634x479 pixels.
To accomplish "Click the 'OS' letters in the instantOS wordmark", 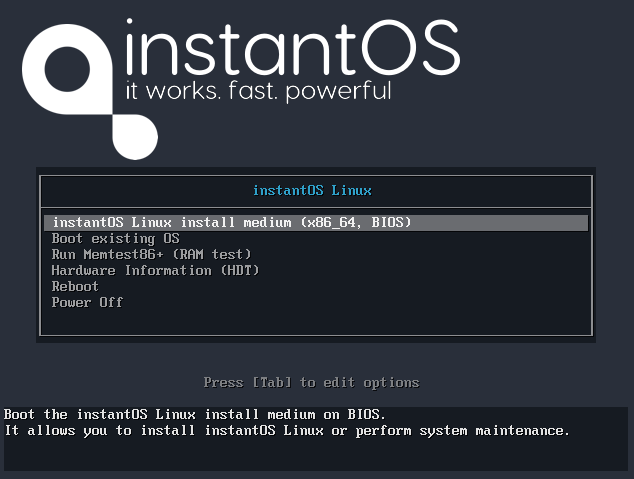I will click(x=420, y=47).
